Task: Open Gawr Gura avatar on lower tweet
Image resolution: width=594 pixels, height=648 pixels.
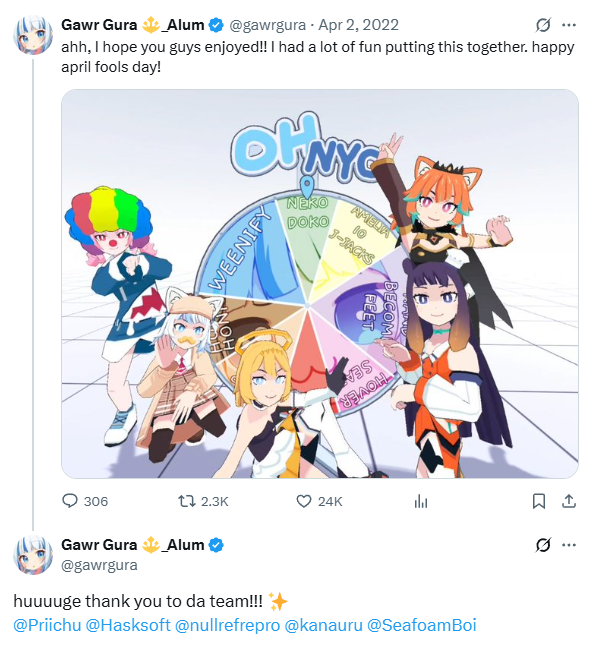Action: pos(33,555)
